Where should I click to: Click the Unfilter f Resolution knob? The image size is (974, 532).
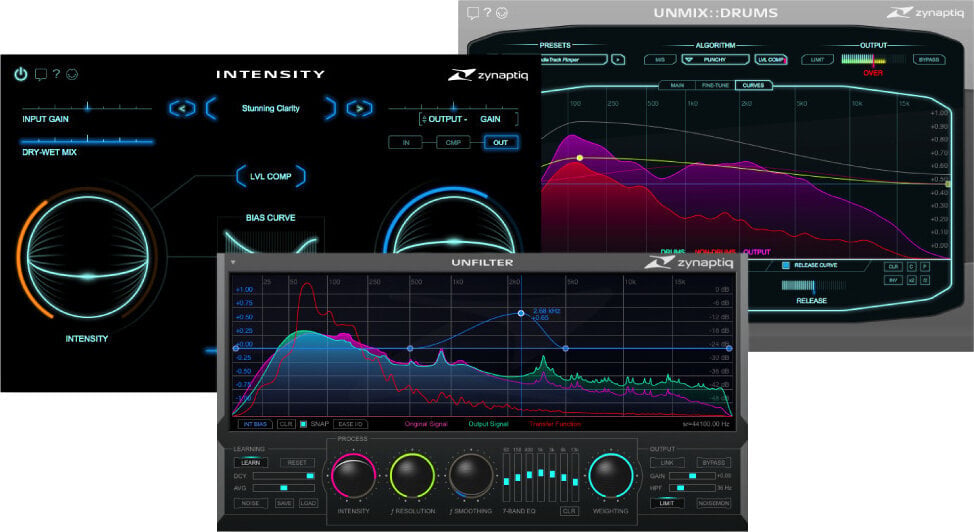412,477
